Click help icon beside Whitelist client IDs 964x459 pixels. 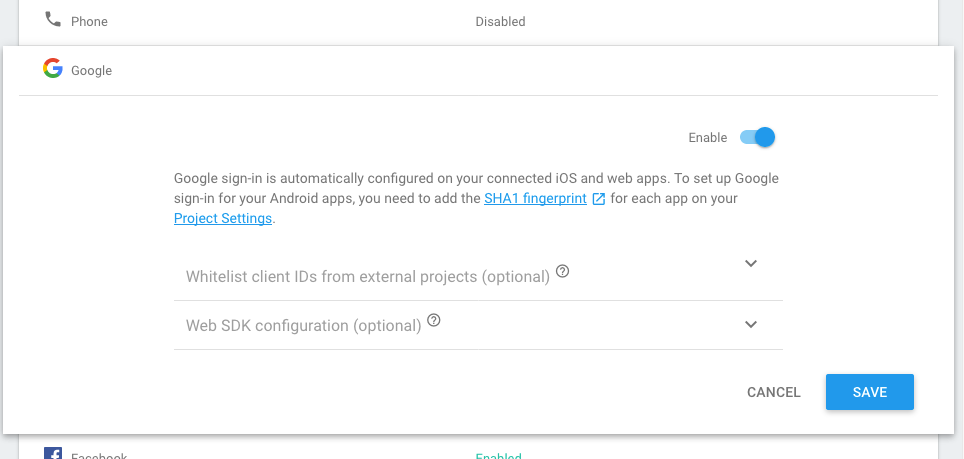click(x=563, y=271)
